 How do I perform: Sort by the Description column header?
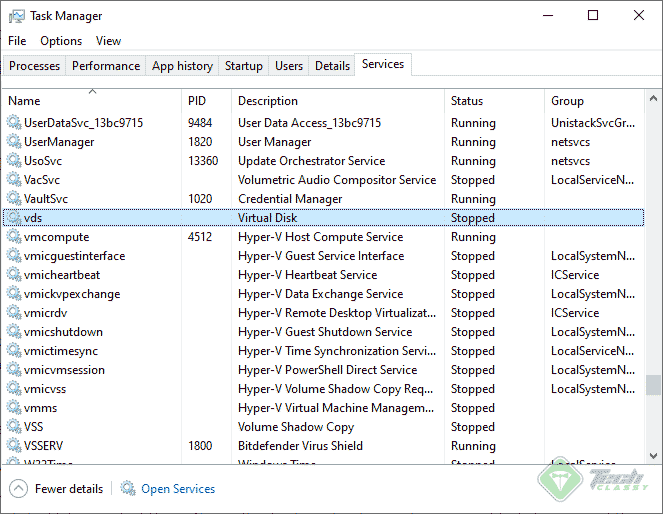pyautogui.click(x=338, y=101)
